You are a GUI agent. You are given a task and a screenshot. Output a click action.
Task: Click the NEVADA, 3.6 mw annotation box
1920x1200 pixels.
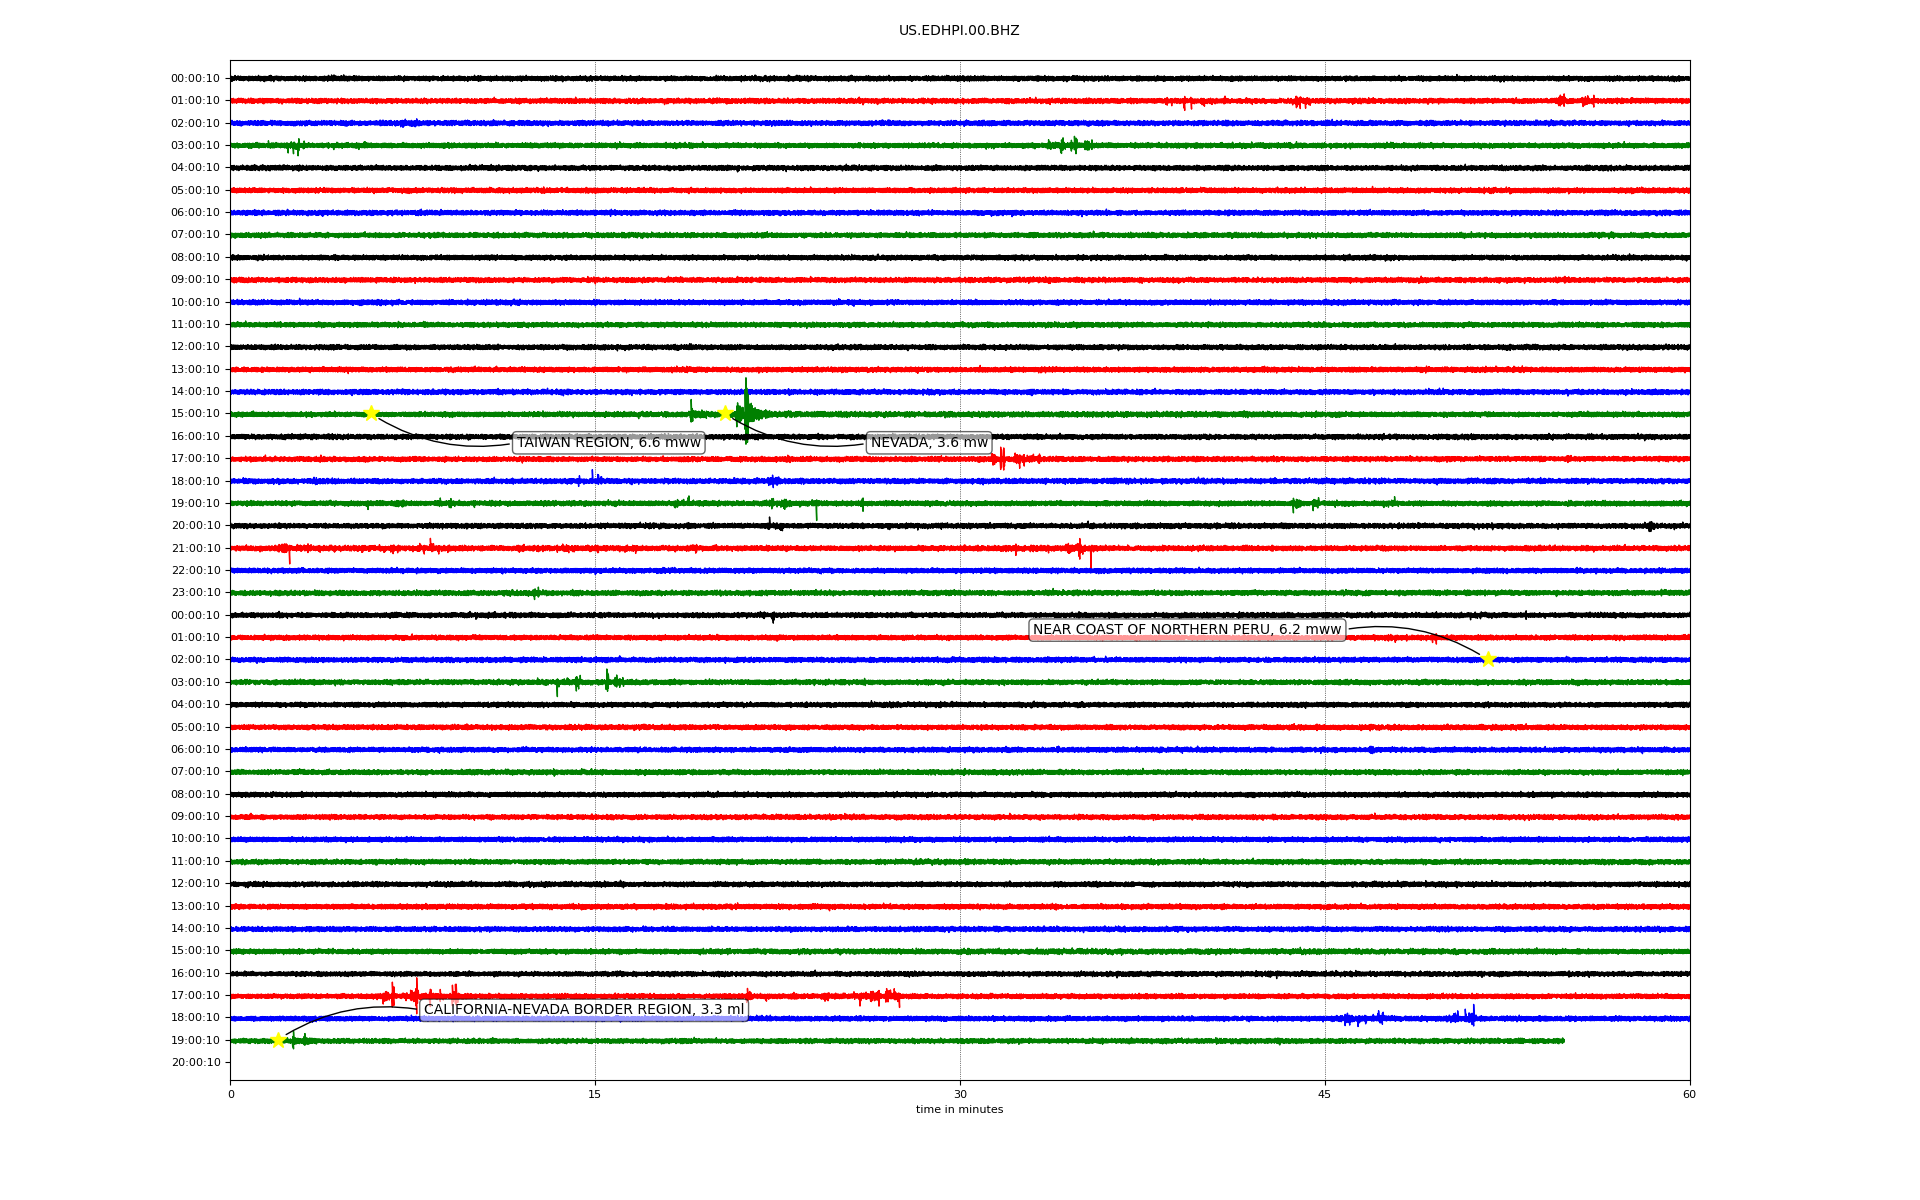click(928, 443)
